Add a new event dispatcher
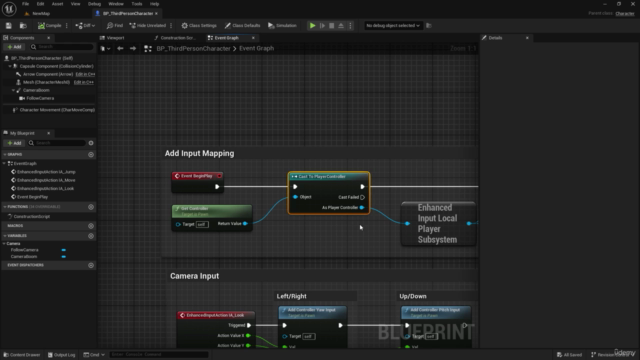 click(91, 265)
